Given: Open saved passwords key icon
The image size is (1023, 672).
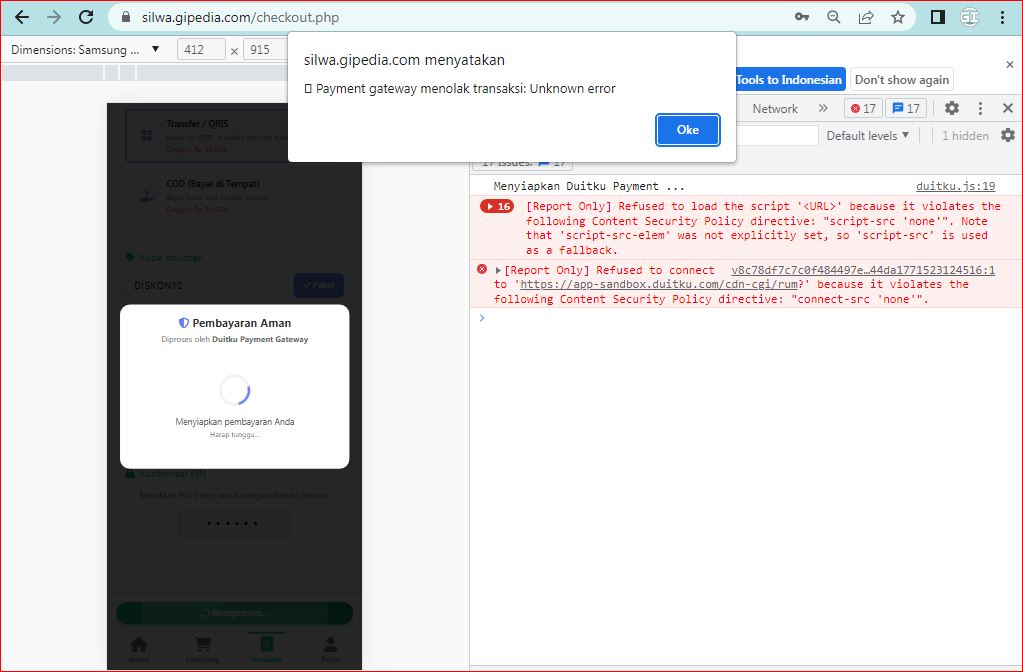Looking at the screenshot, I should [802, 17].
